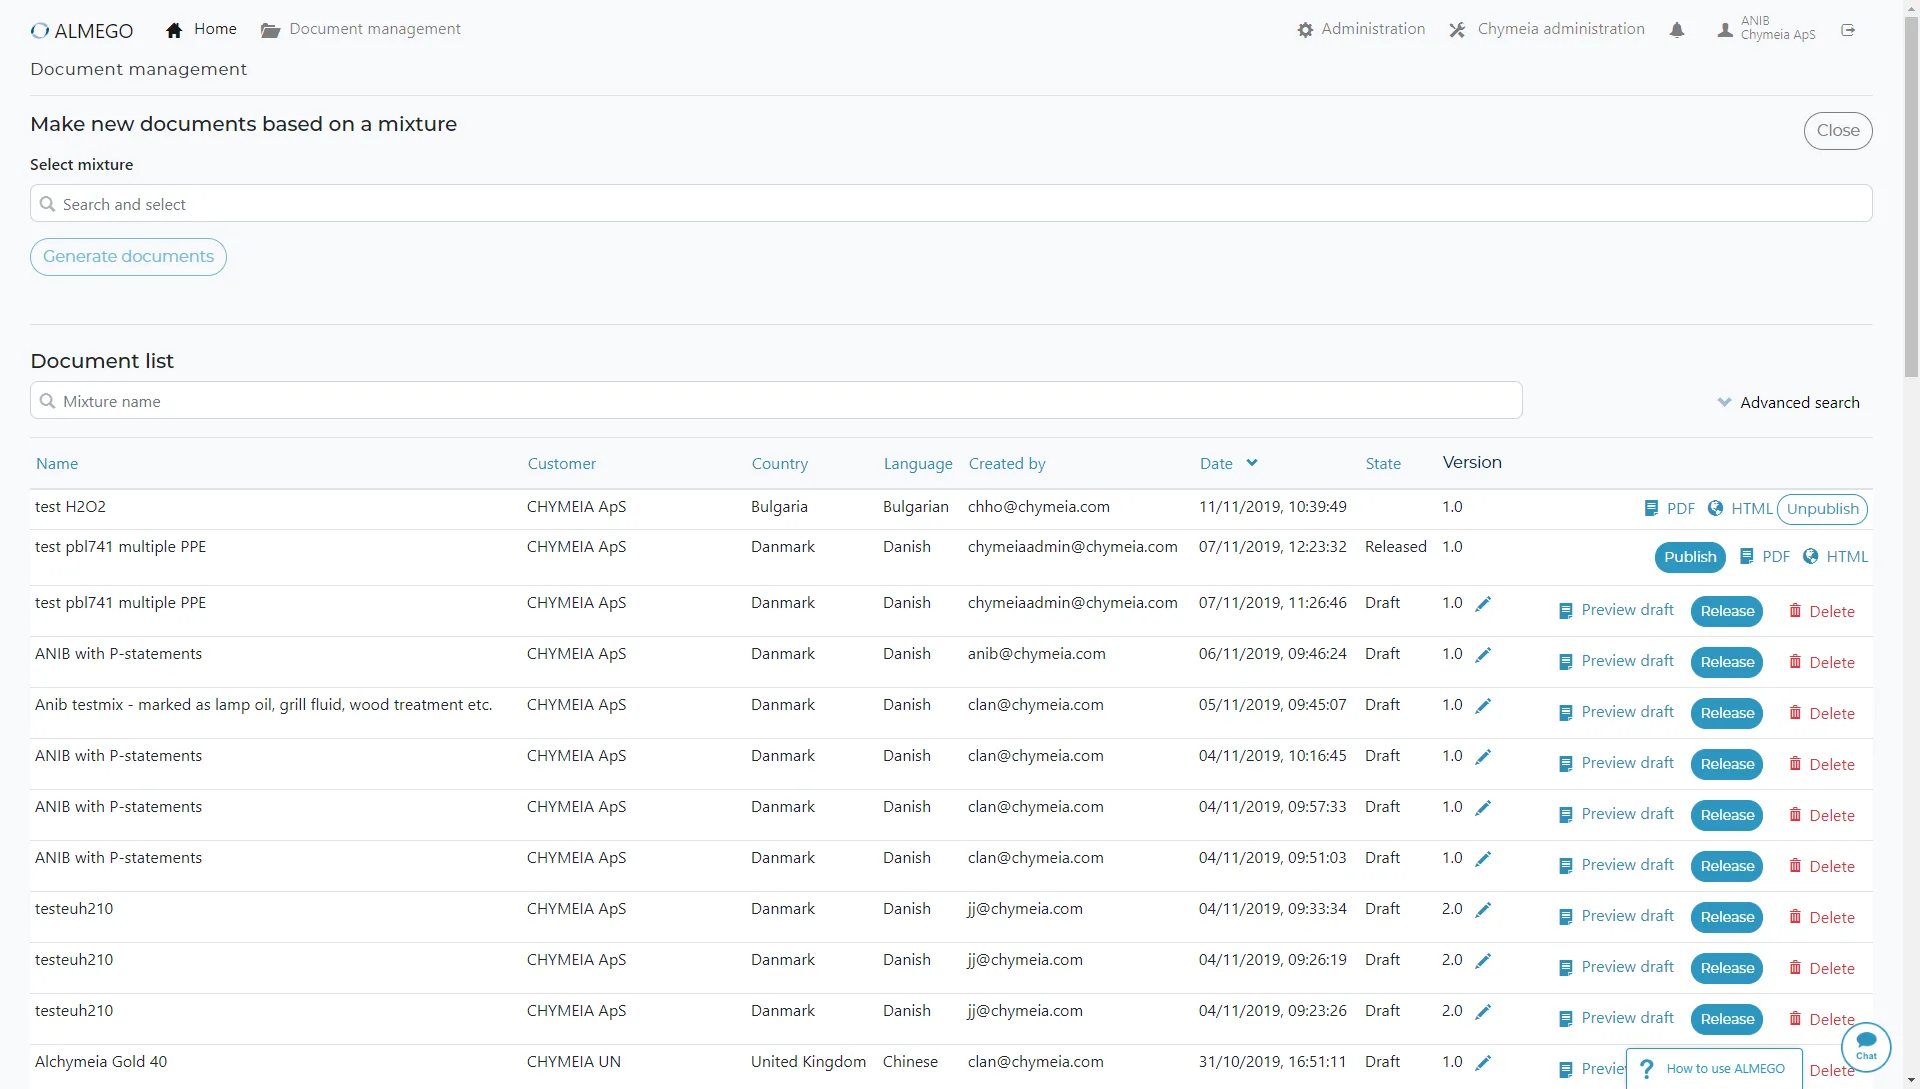Image resolution: width=1920 pixels, height=1089 pixels.
Task: Click the logout icon
Action: [x=1848, y=30]
